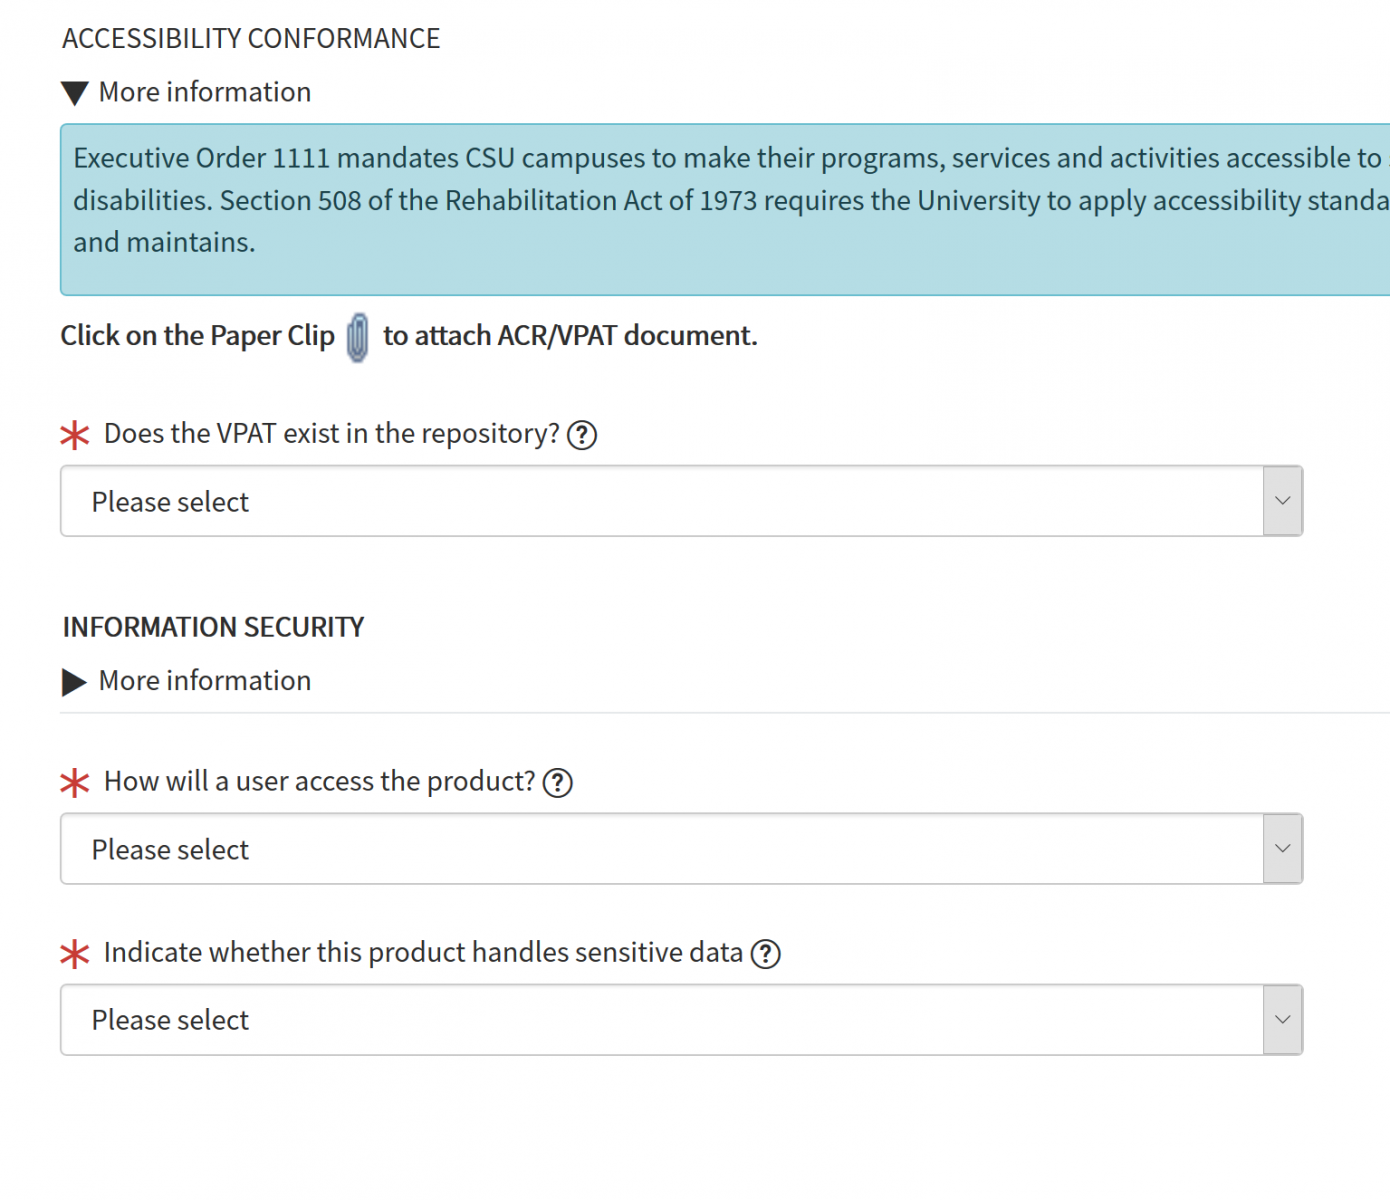Viewport: 1390px width, 1200px height.
Task: Click the ACCESSIBILITY CONFORMANCE heading
Action: [x=251, y=38]
